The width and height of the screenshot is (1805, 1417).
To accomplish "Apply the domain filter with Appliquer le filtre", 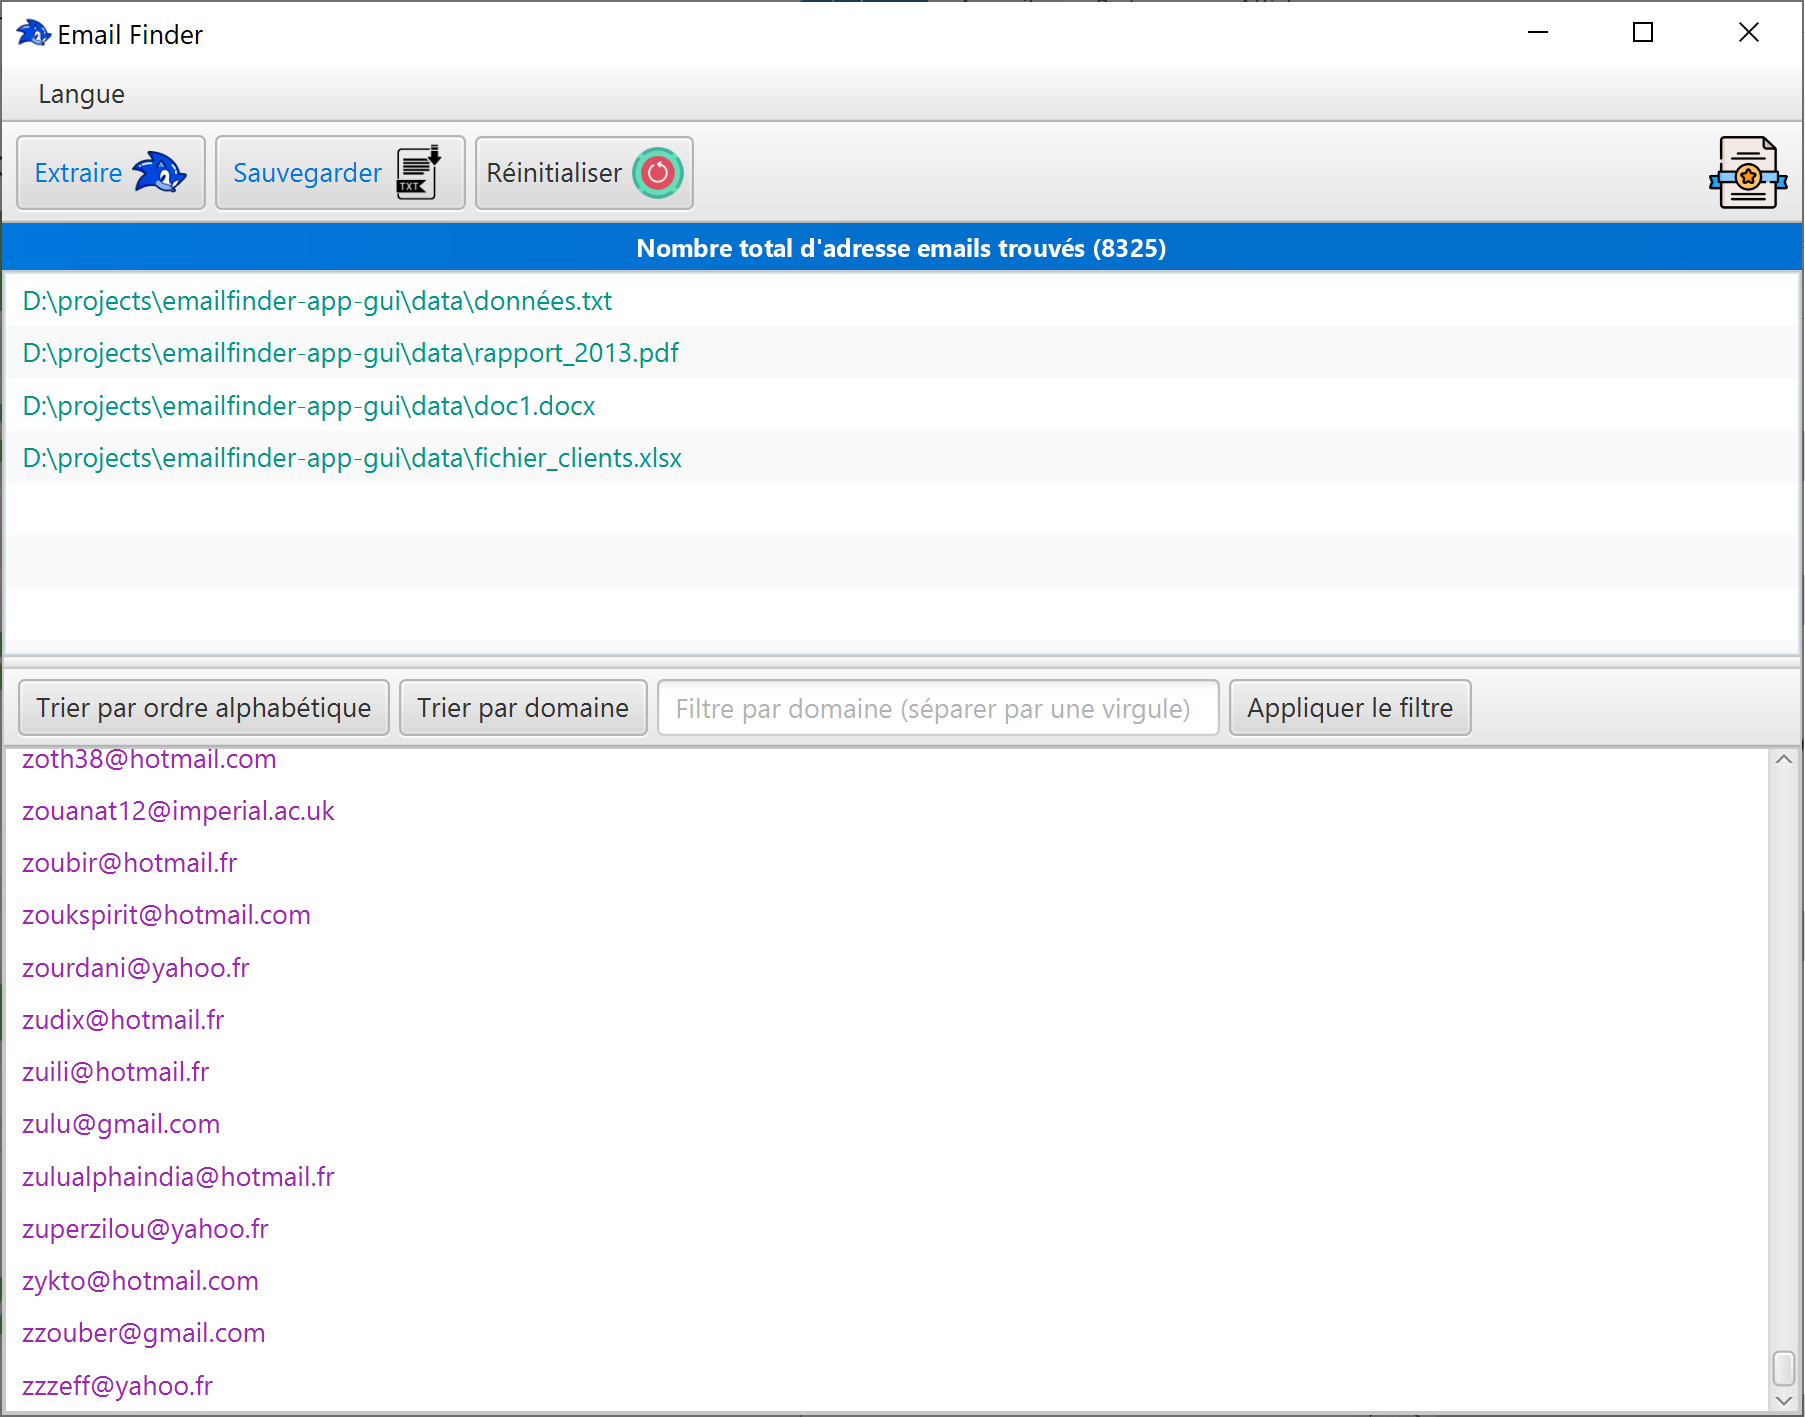I will tap(1349, 707).
